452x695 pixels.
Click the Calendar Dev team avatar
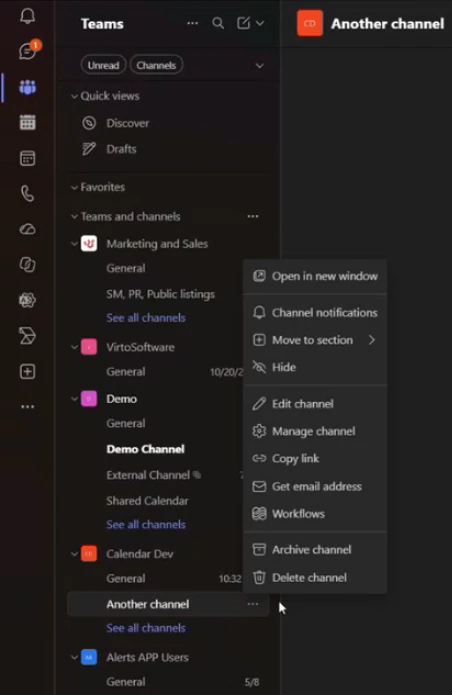[x=89, y=554]
